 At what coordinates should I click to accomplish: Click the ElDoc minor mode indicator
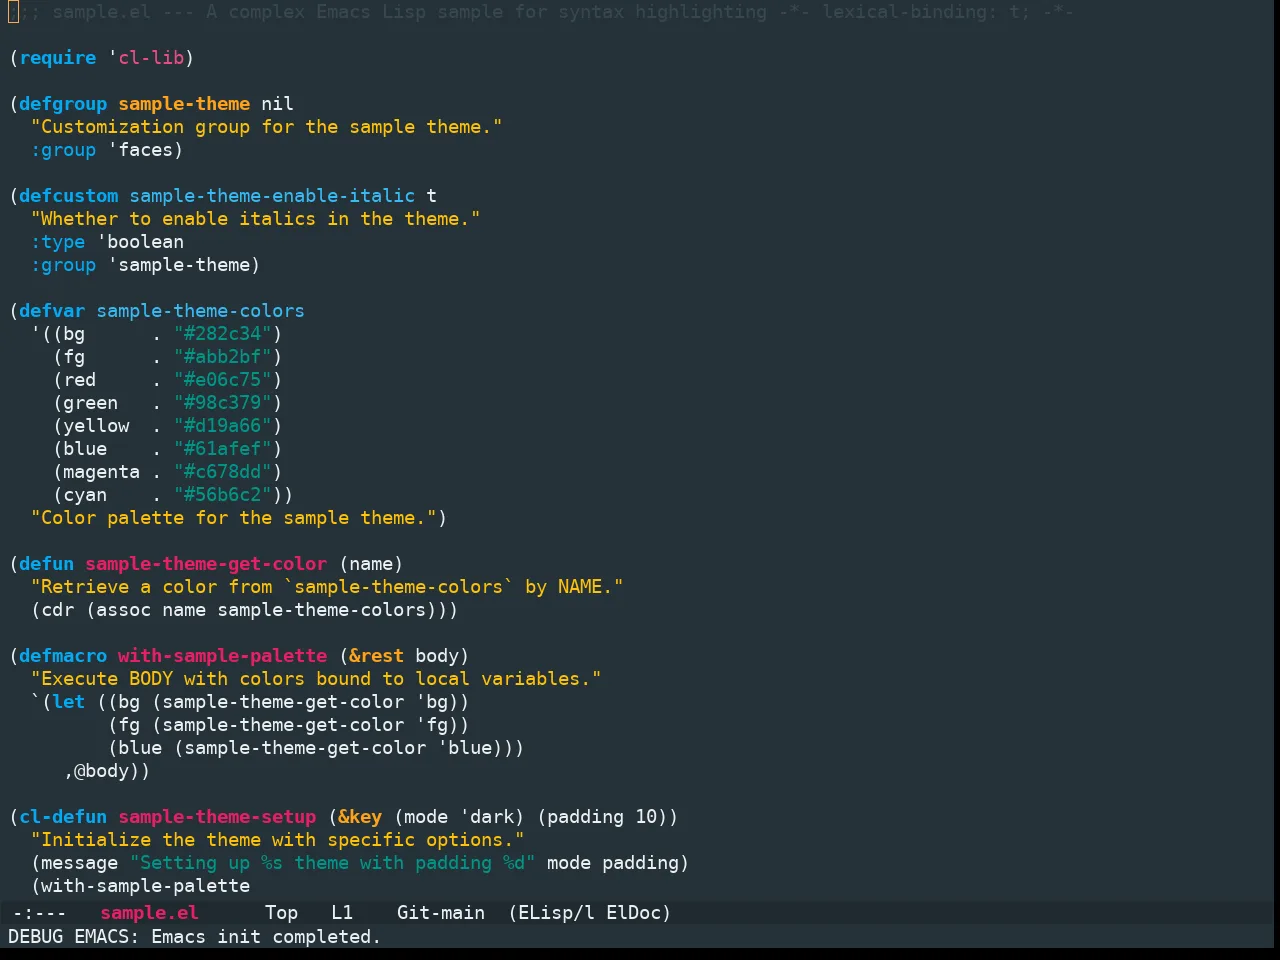coord(633,913)
